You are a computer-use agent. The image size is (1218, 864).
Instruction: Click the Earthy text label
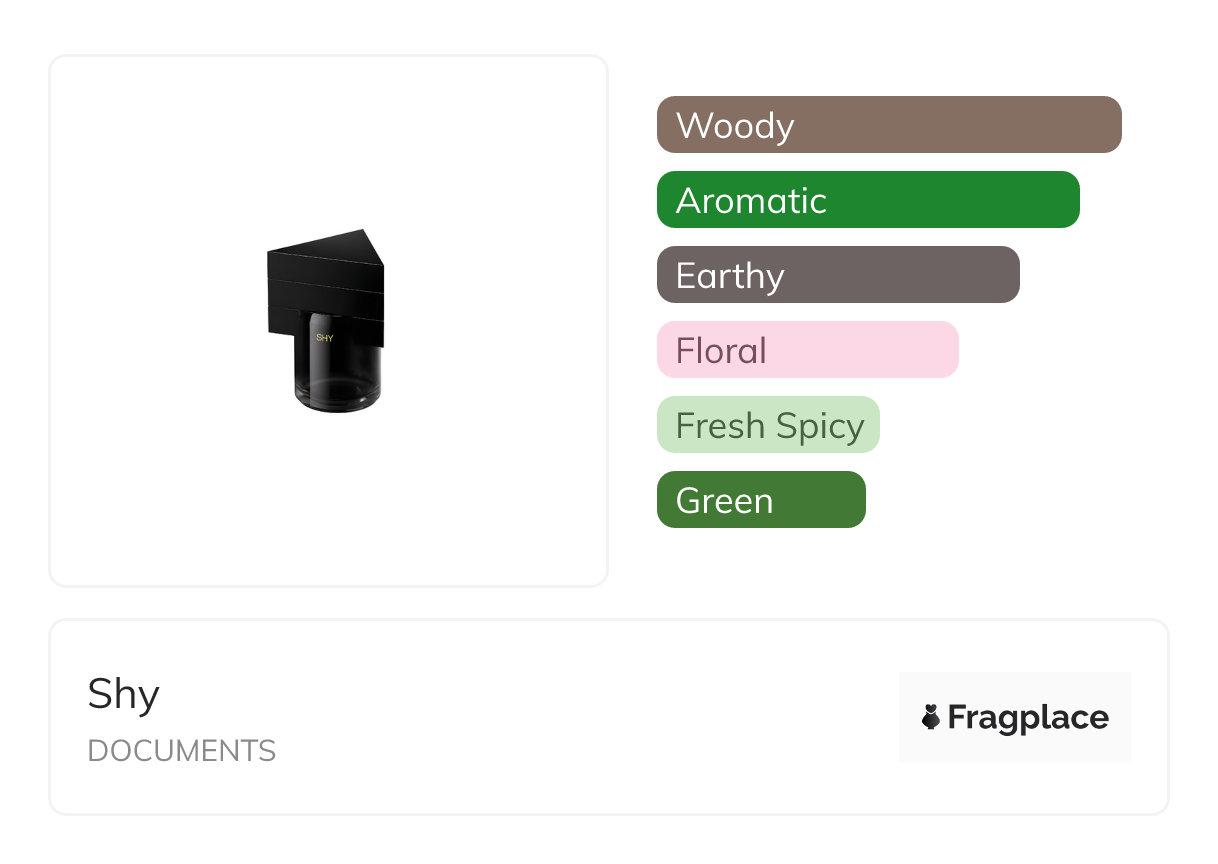730,276
